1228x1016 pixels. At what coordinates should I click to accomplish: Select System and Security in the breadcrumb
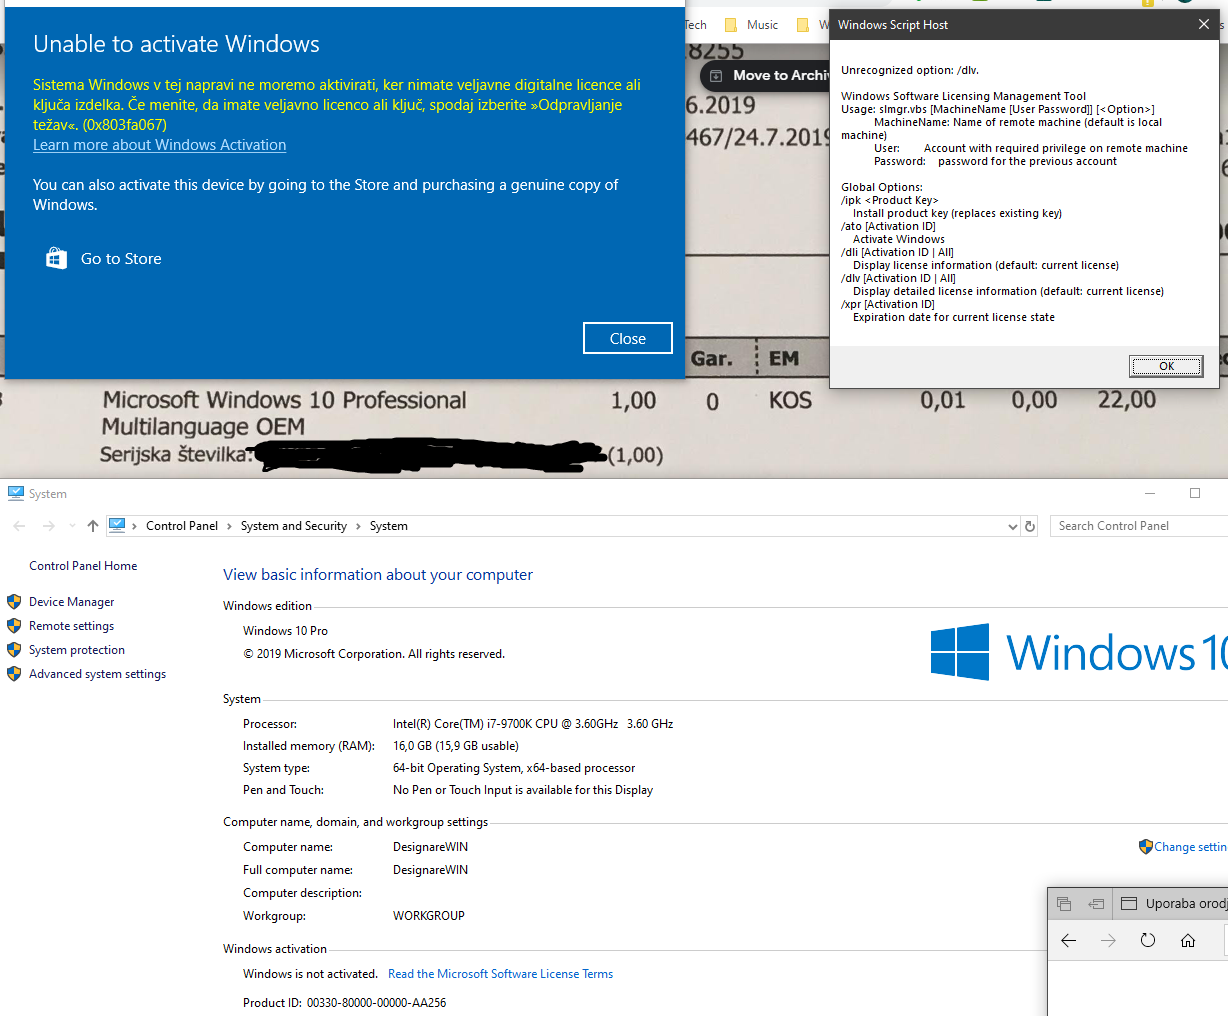(x=293, y=526)
